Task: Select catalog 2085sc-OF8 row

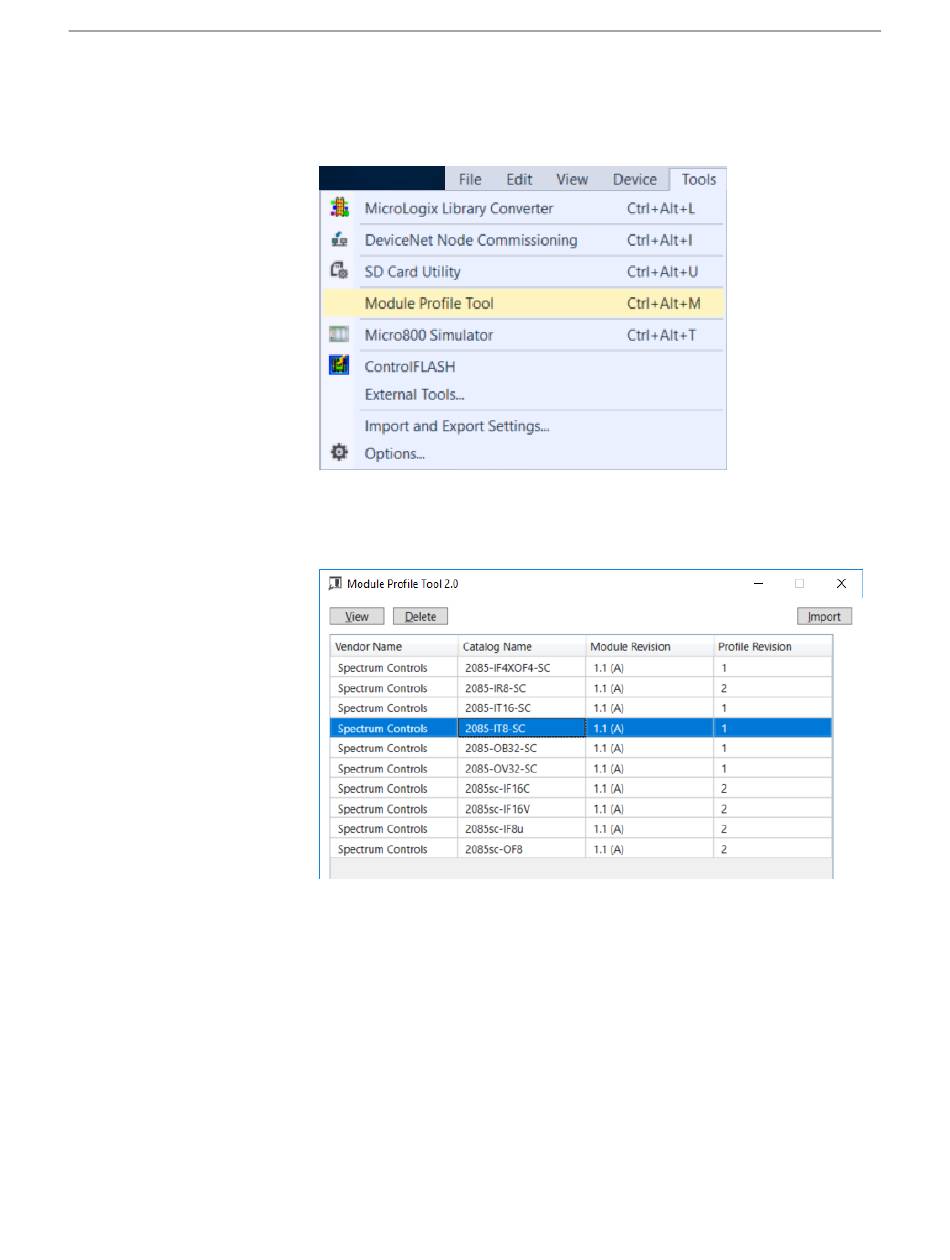Action: (581, 849)
